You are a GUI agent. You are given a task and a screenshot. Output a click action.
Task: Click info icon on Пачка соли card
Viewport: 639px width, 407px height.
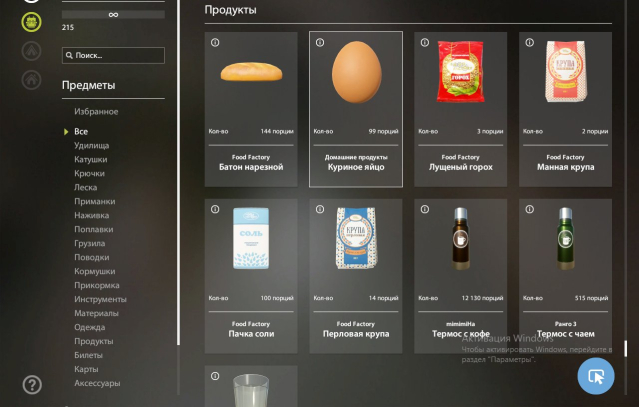coord(215,209)
